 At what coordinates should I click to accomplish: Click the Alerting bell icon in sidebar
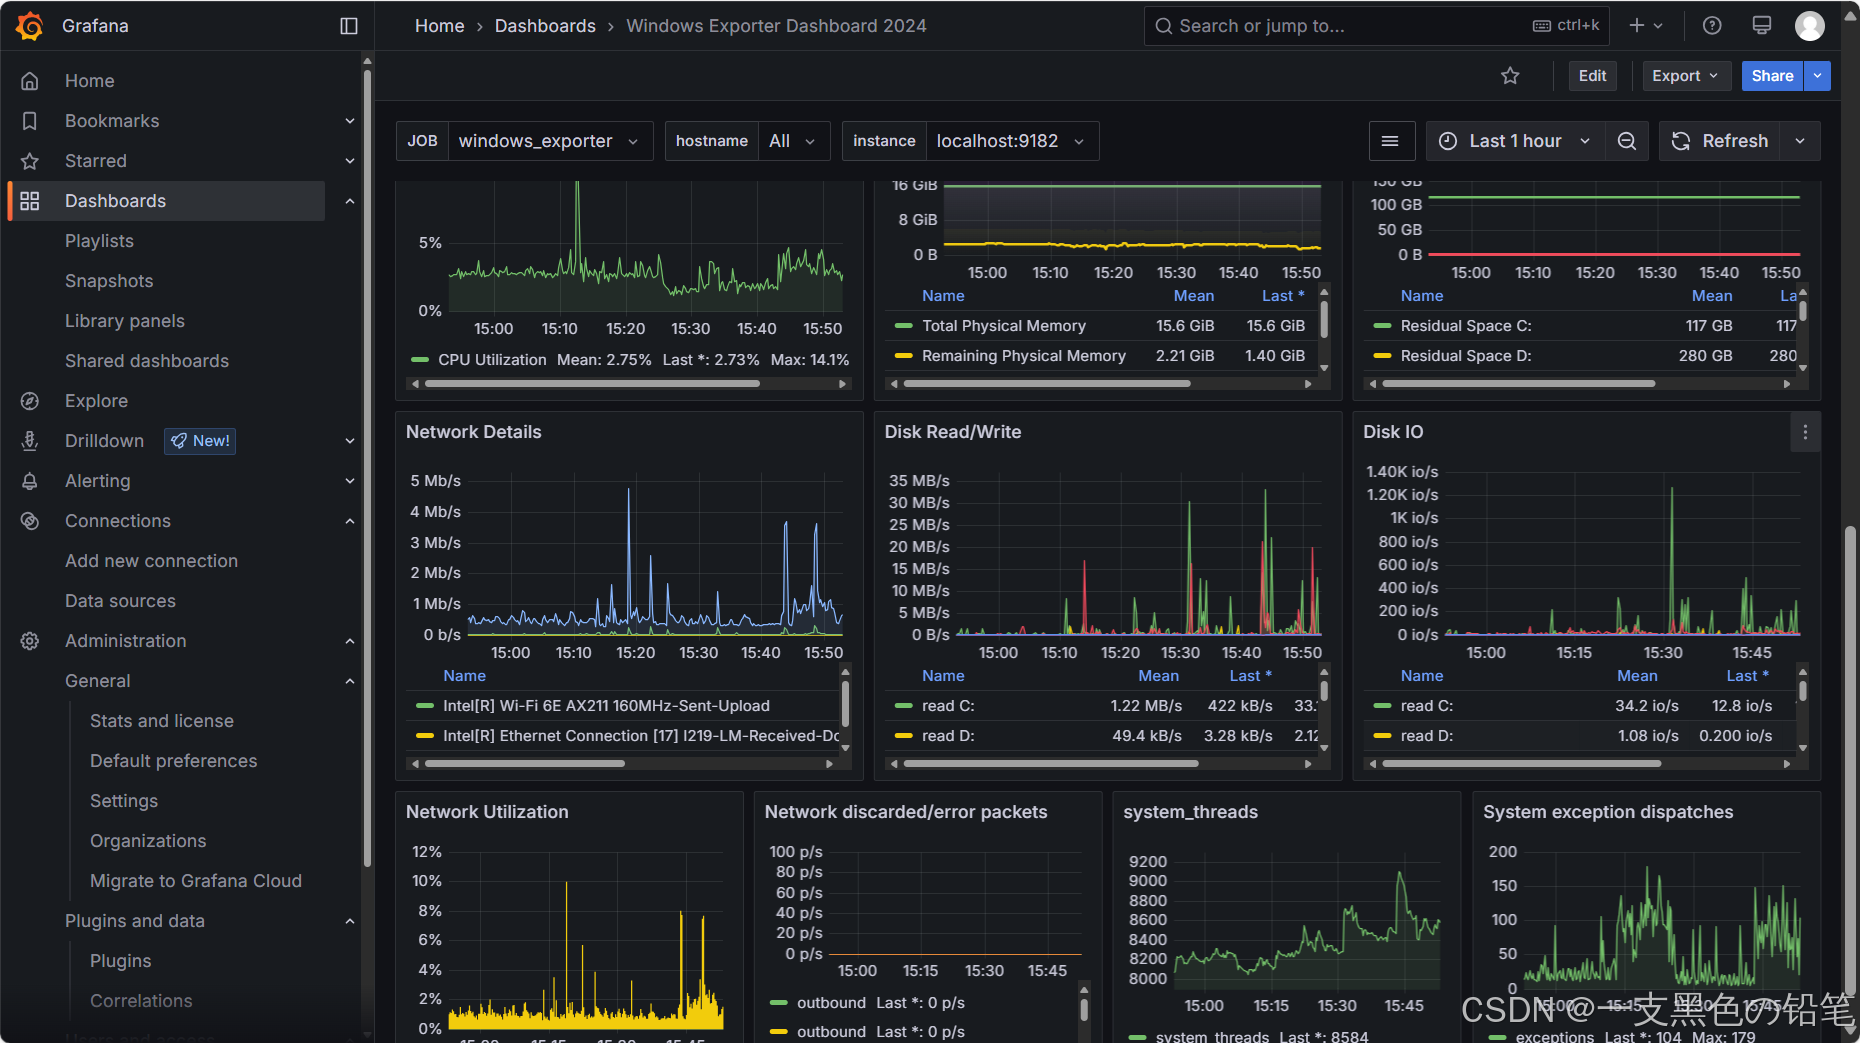click(30, 481)
